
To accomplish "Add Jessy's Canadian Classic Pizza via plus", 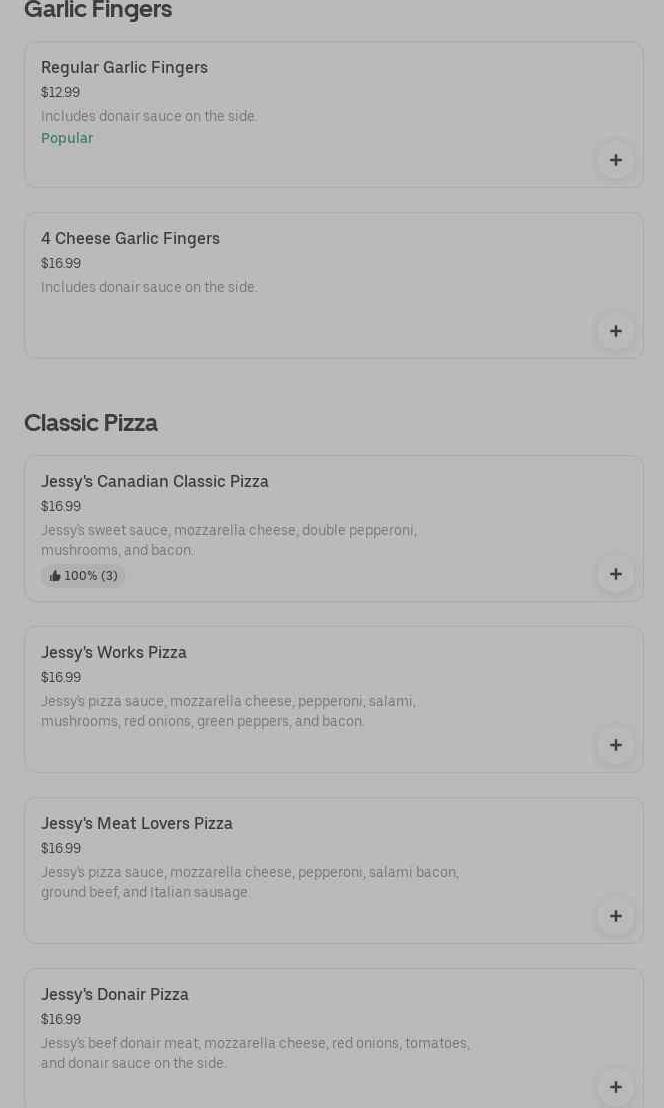I will point(616,574).
